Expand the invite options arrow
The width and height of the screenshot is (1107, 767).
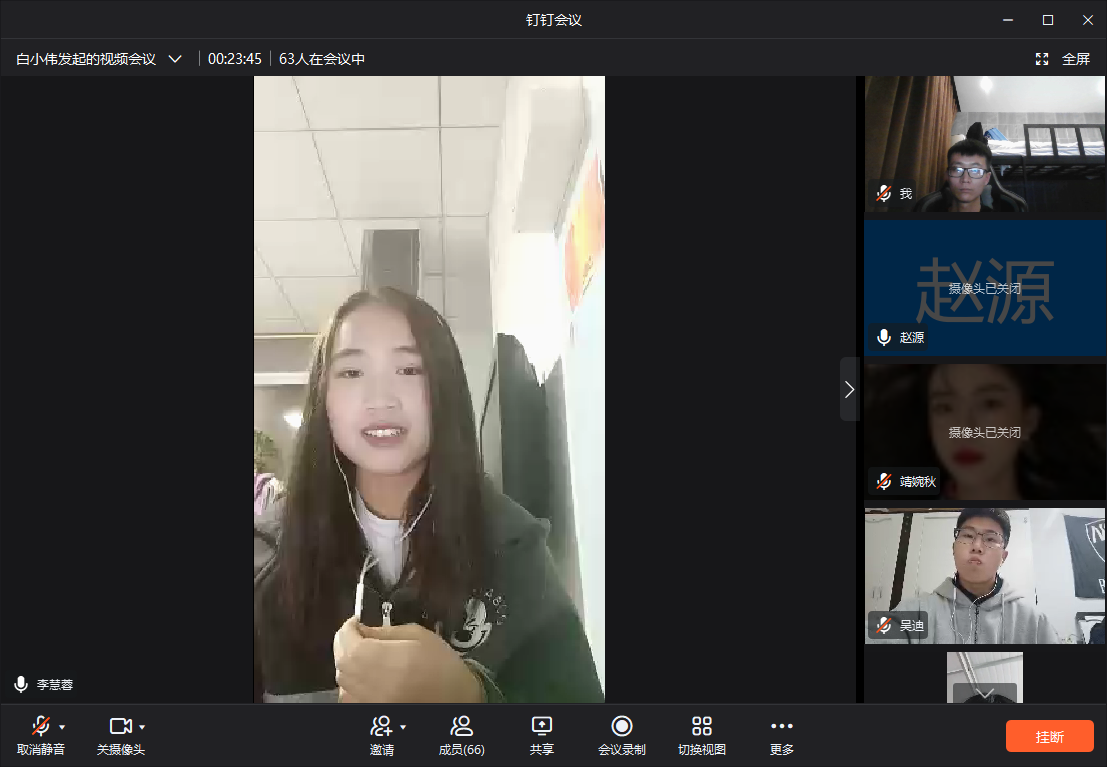(403, 726)
